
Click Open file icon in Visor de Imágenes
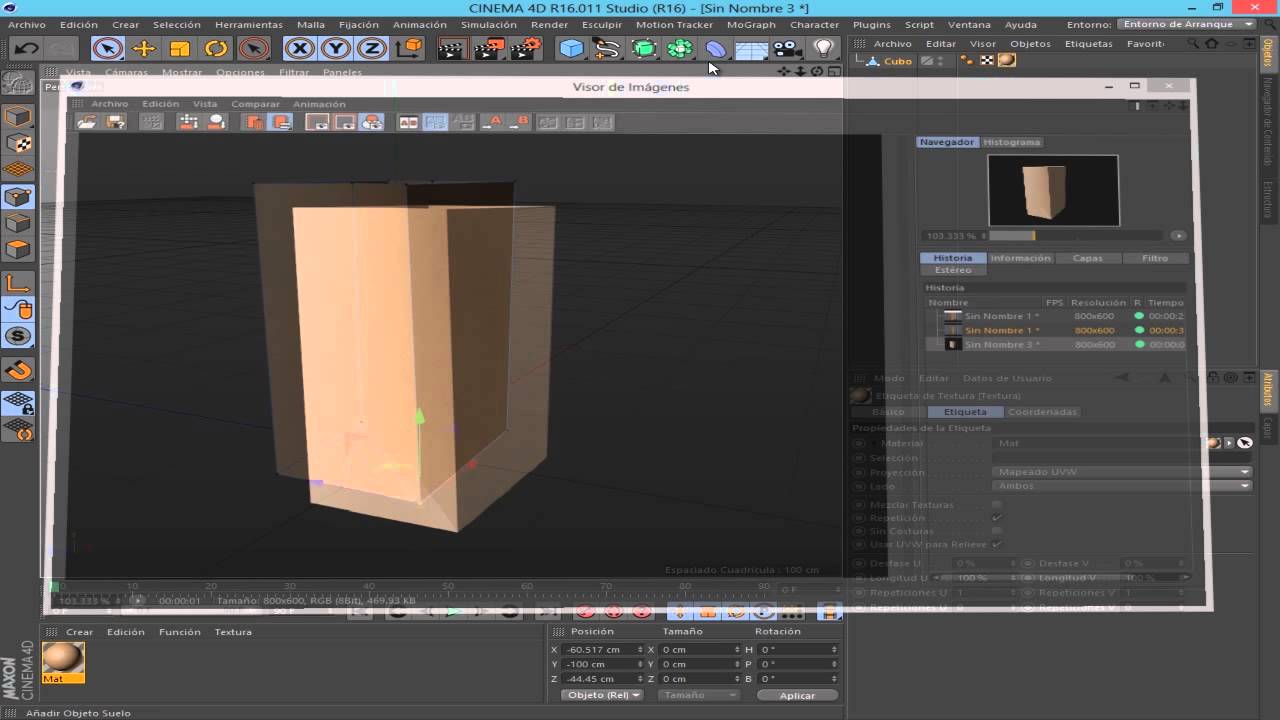[87, 122]
